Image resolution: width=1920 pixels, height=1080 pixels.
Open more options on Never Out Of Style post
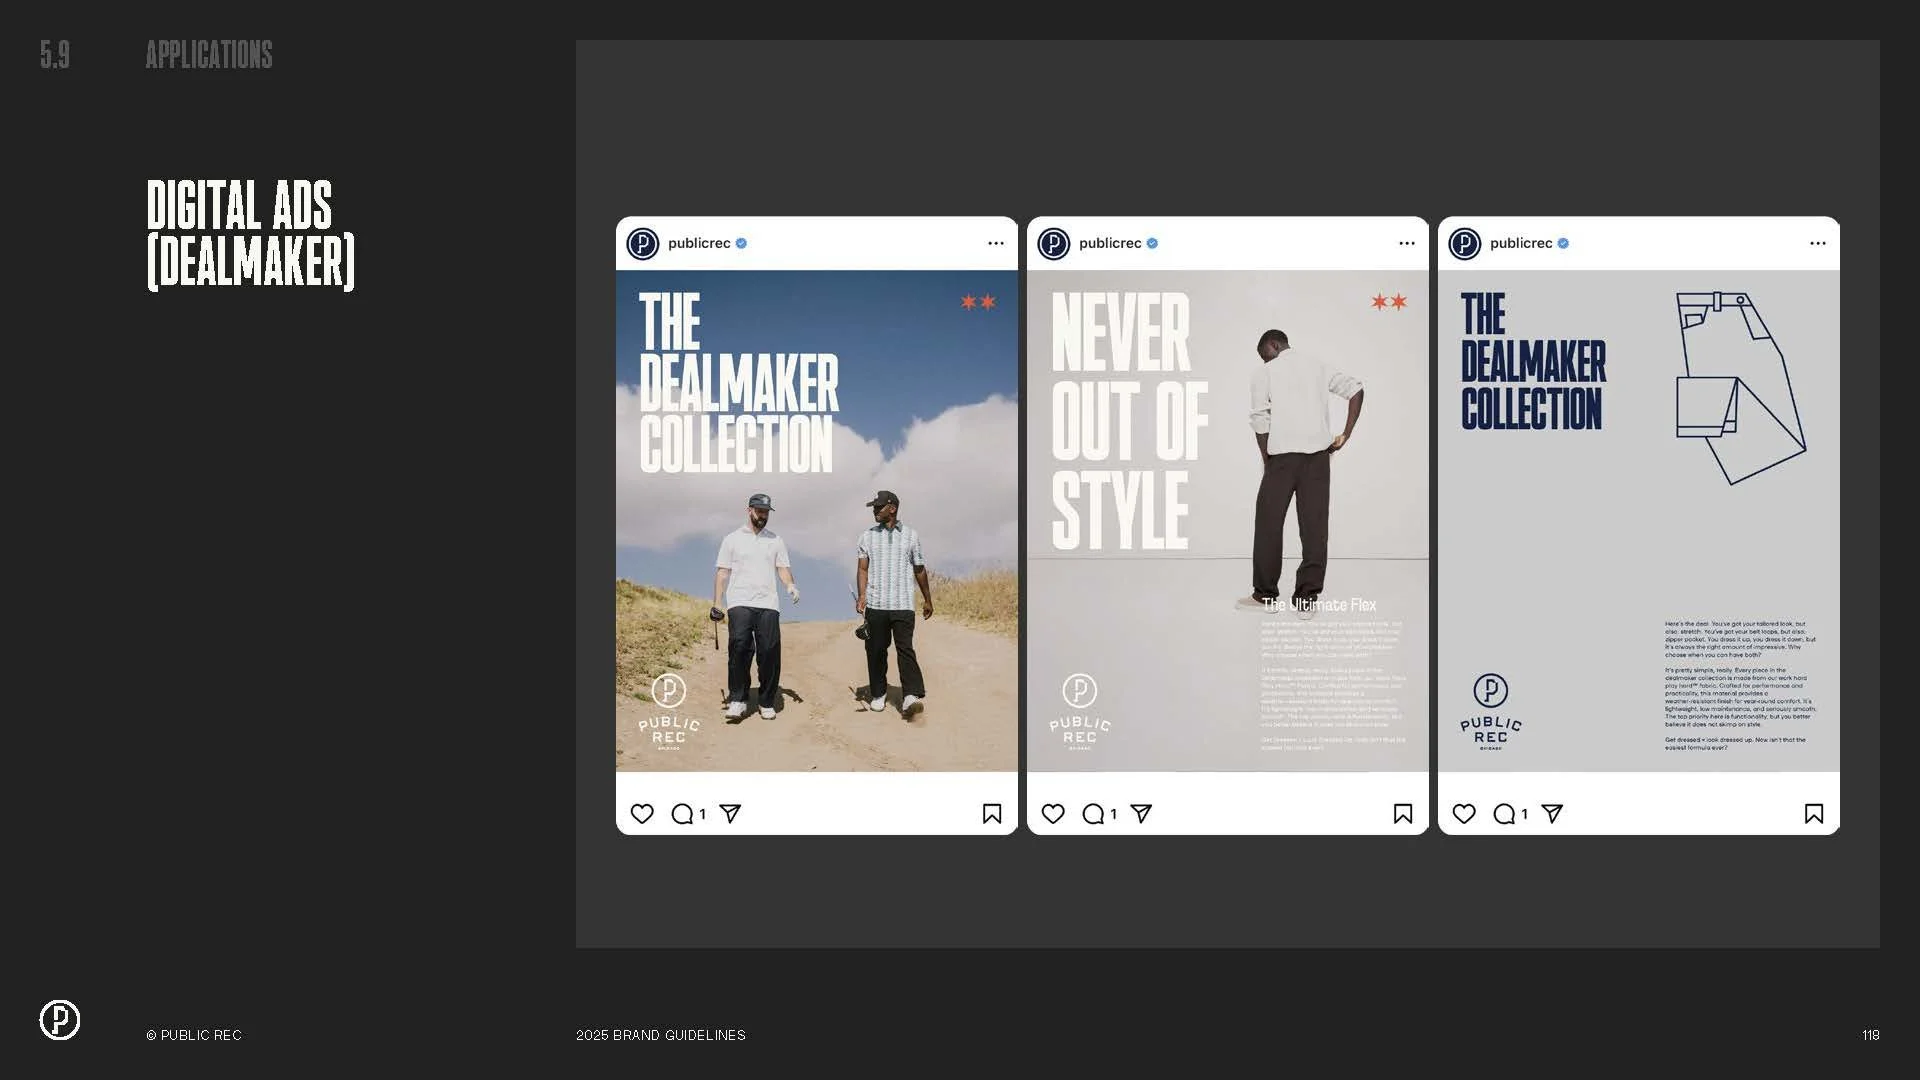click(1407, 243)
